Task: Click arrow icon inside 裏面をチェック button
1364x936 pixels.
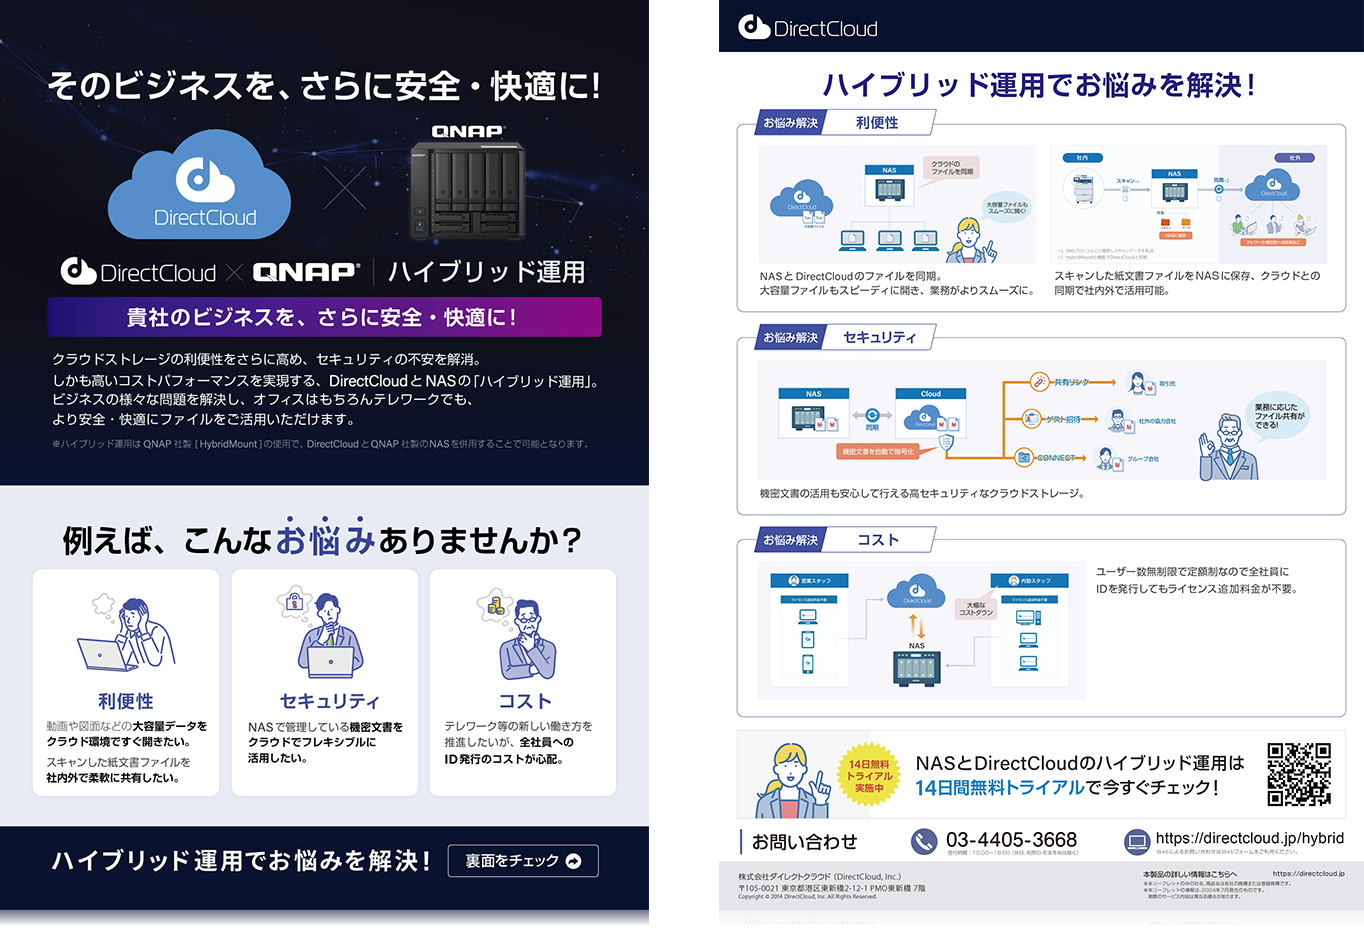Action: pyautogui.click(x=574, y=861)
